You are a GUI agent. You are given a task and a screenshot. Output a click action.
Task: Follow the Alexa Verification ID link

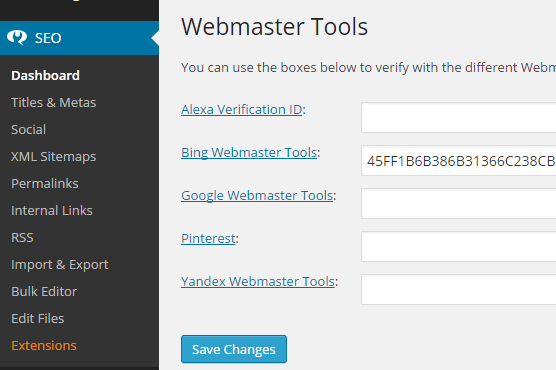tap(242, 110)
